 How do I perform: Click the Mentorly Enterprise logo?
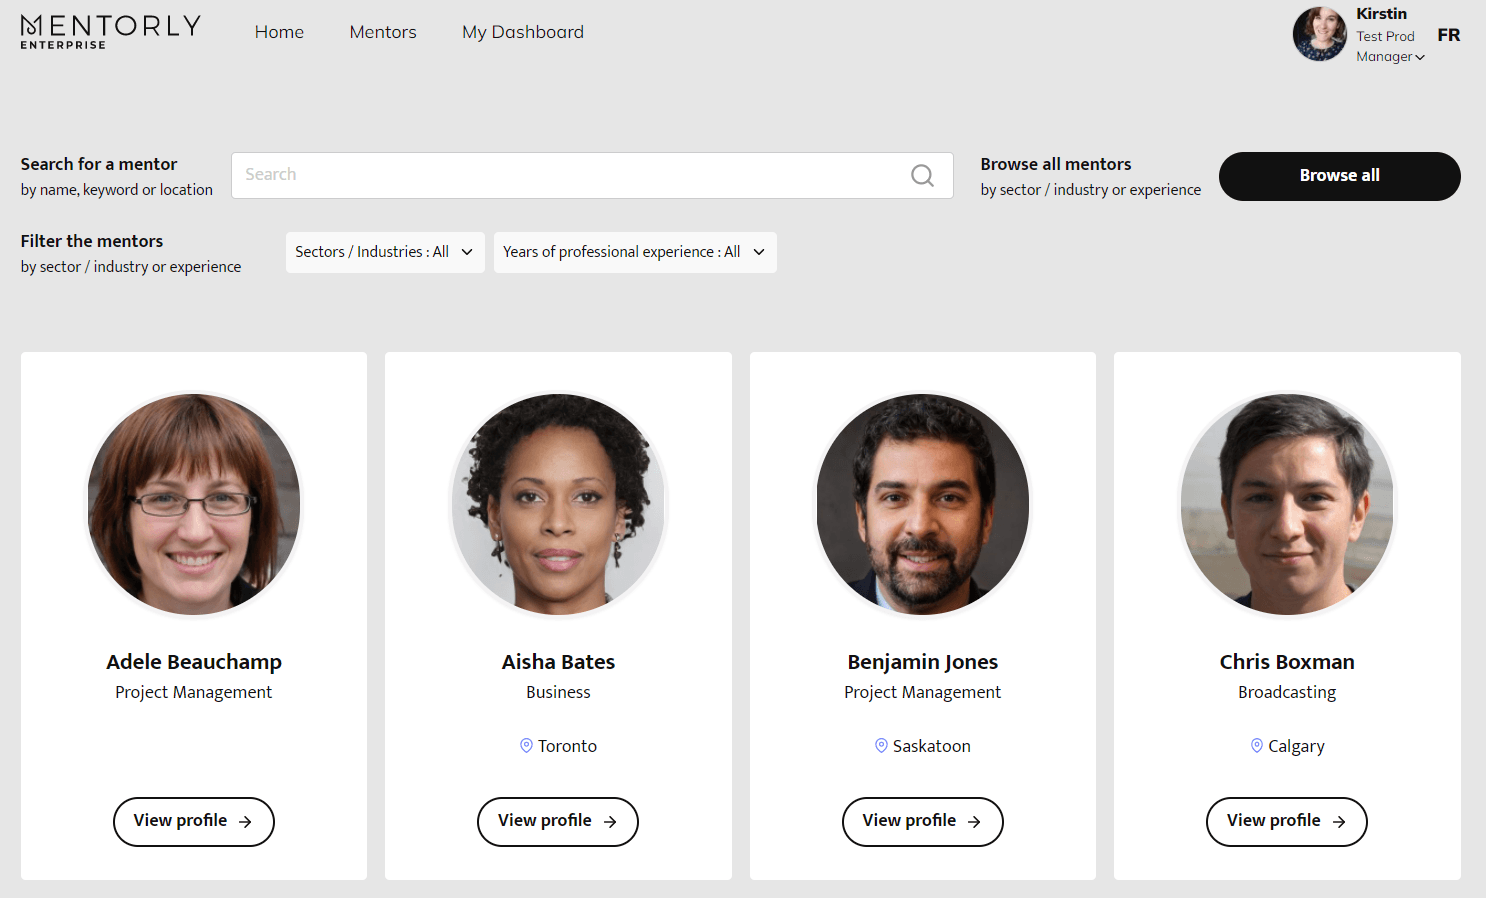coord(110,32)
